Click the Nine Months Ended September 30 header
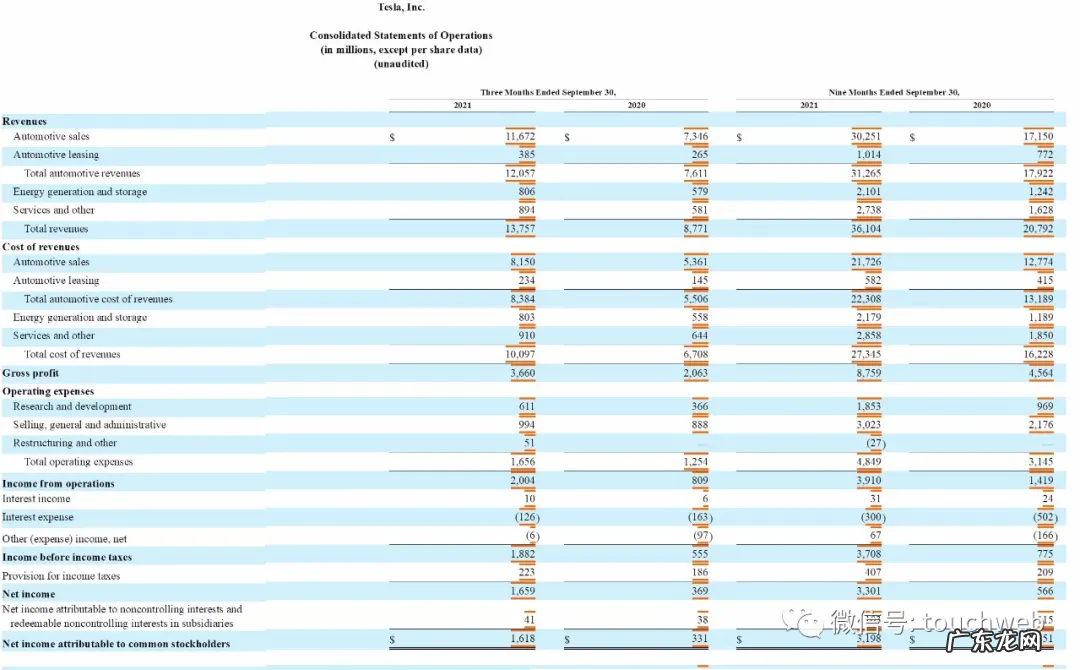Screen dimensions: 1080x670 click(x=894, y=92)
